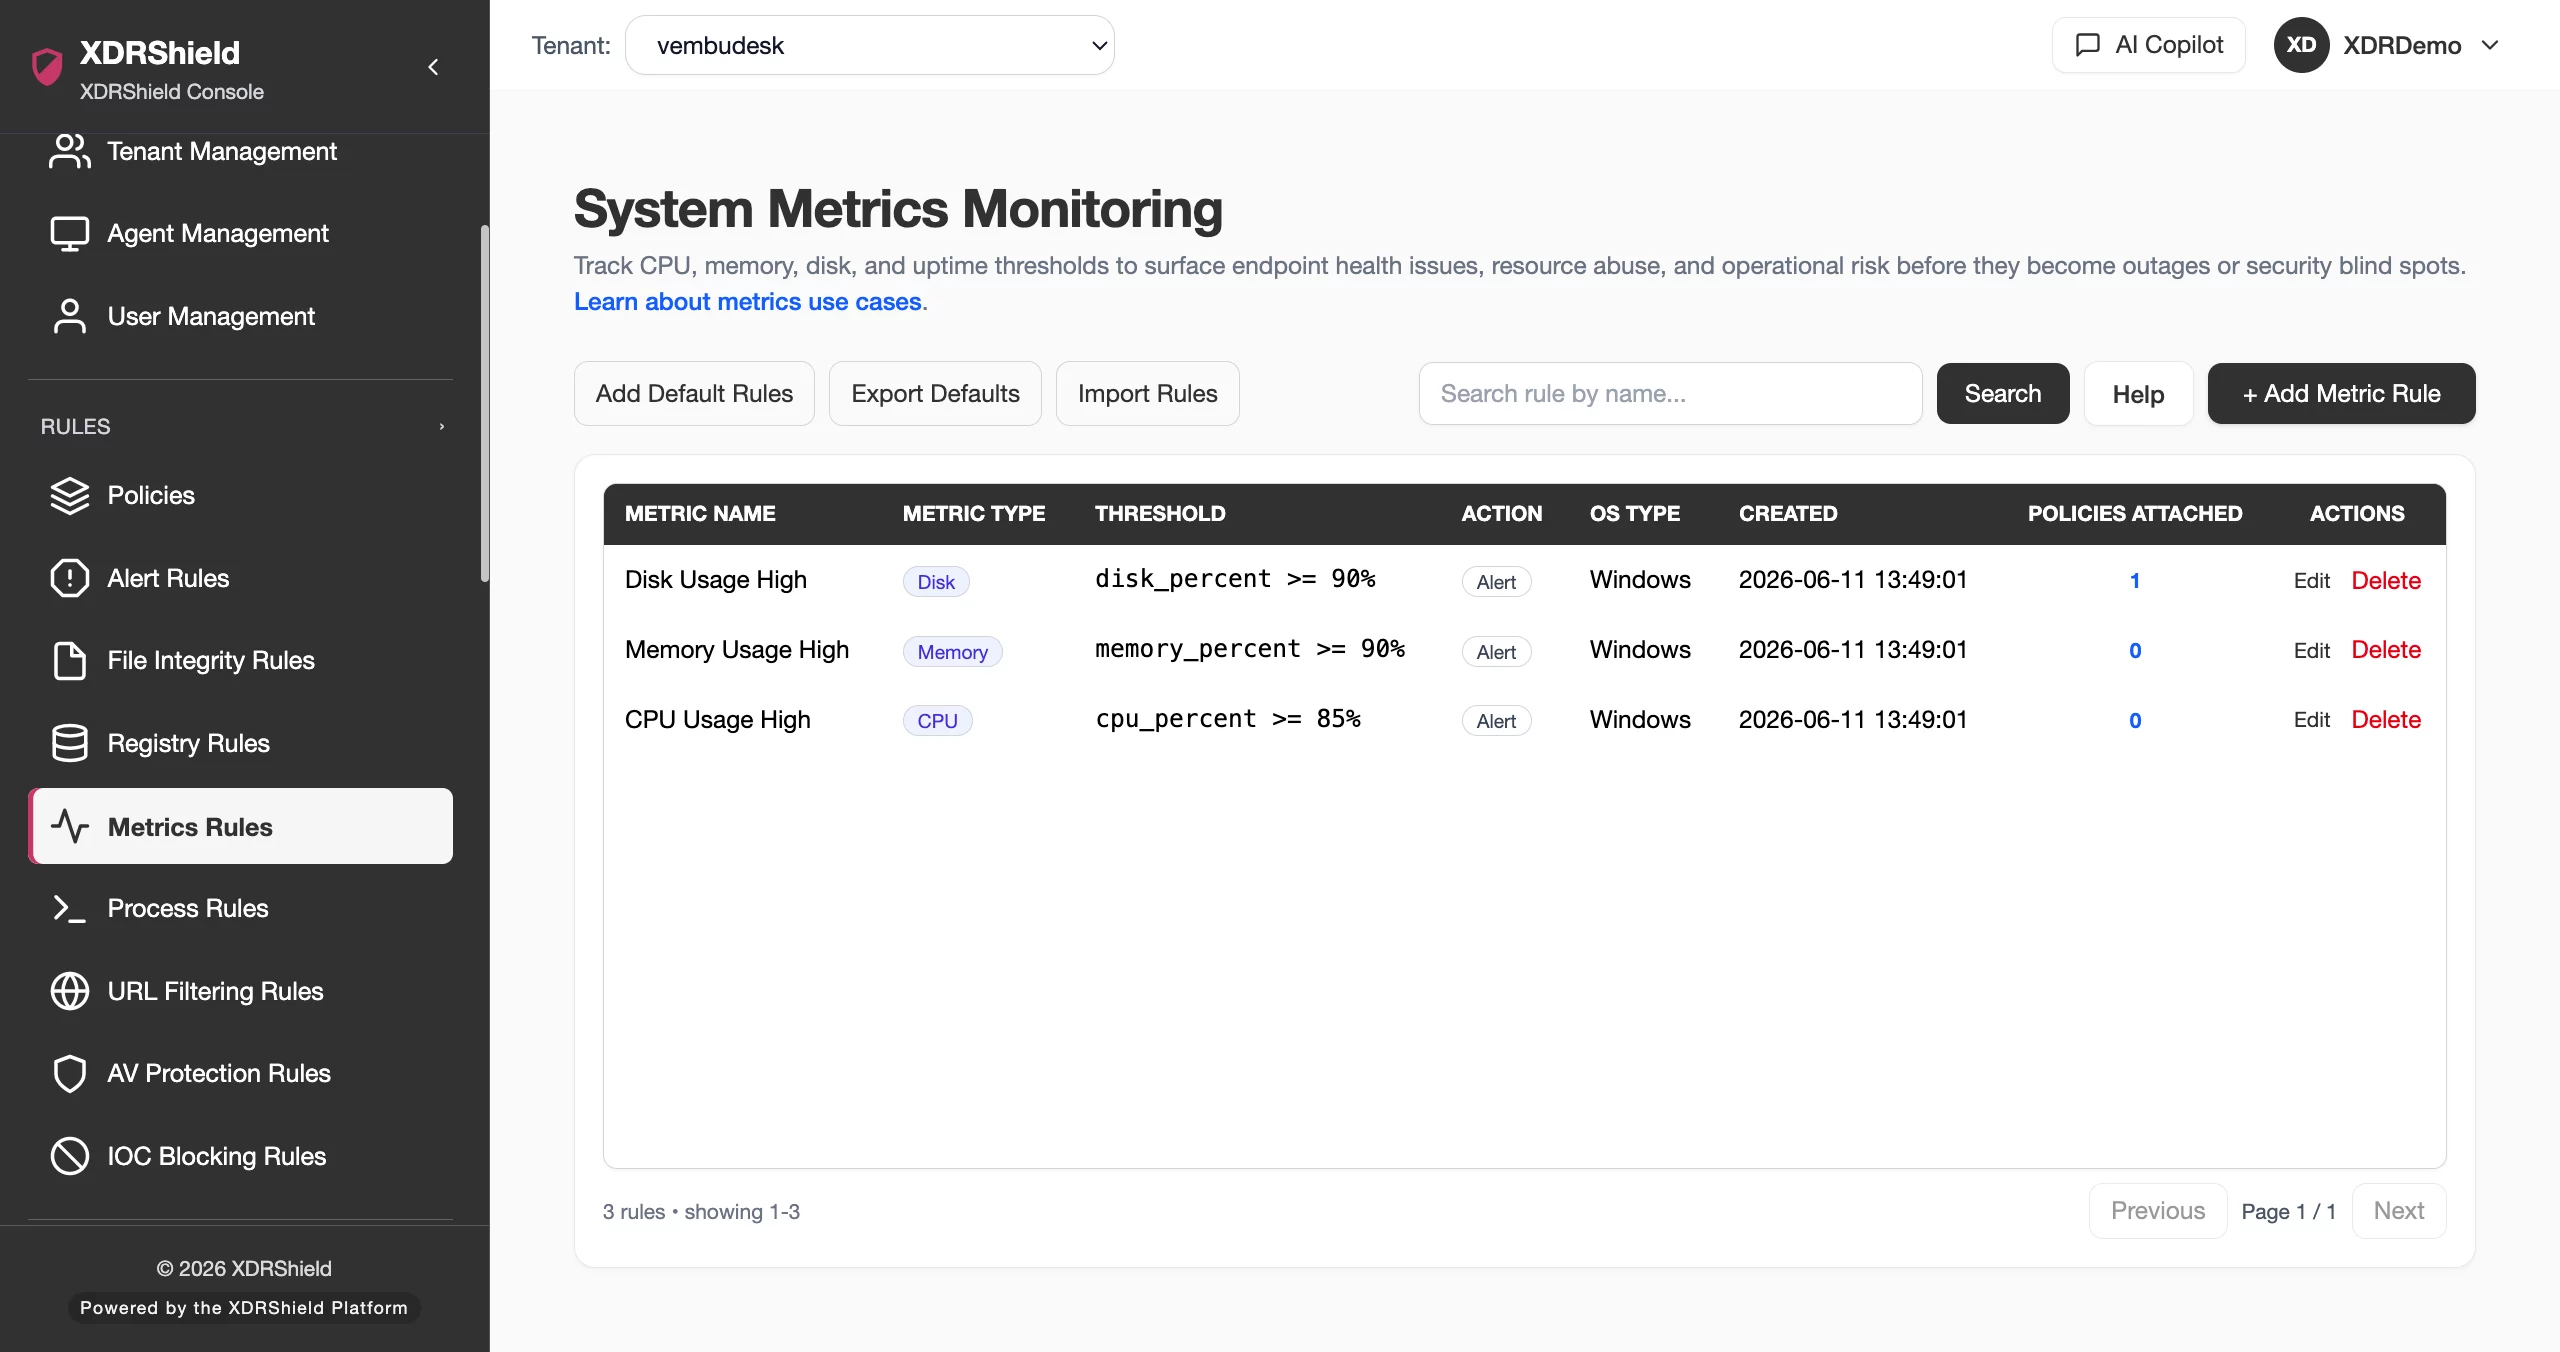Image resolution: width=2560 pixels, height=1352 pixels.
Task: Click the Metrics Rules activity icon
Action: 69,826
